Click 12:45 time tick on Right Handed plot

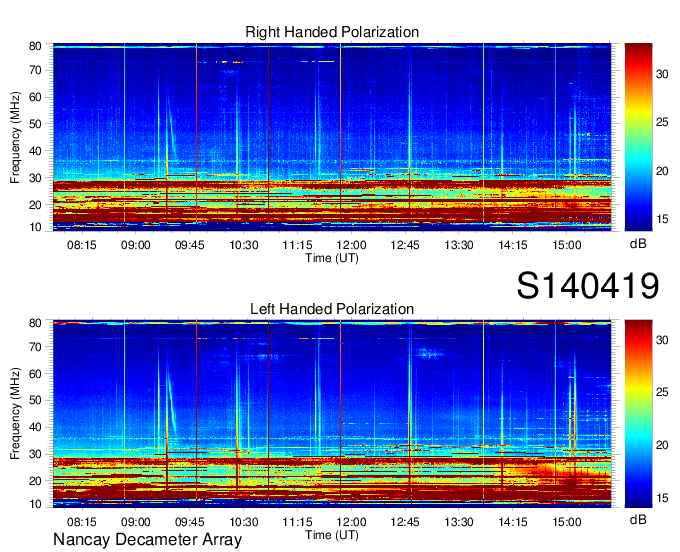[x=405, y=245]
